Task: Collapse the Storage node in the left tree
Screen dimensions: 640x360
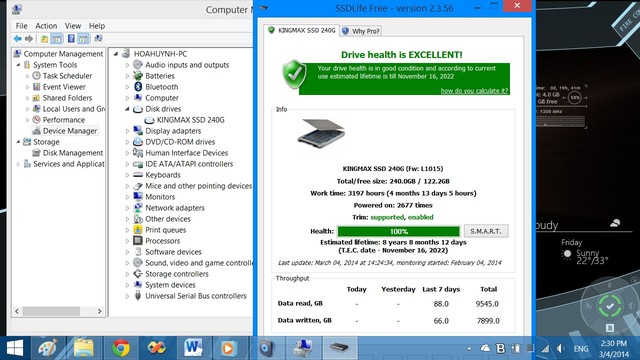Action: click(x=18, y=142)
